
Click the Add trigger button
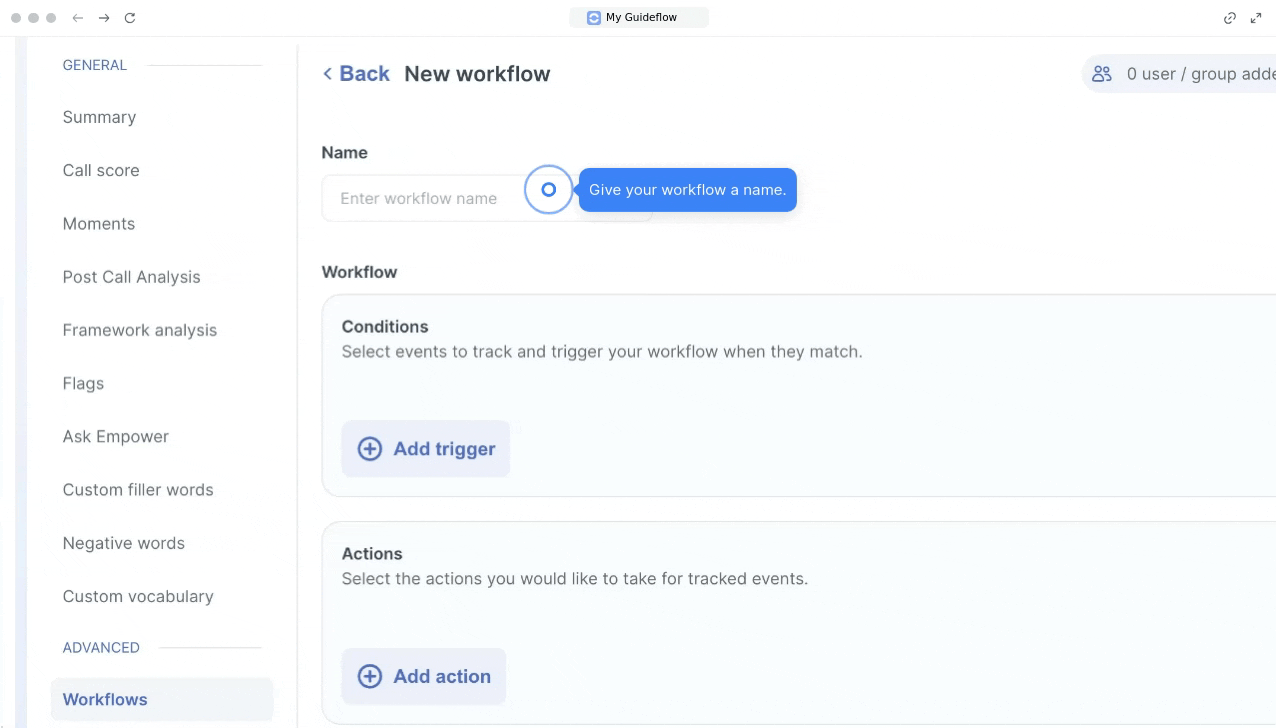tap(426, 449)
